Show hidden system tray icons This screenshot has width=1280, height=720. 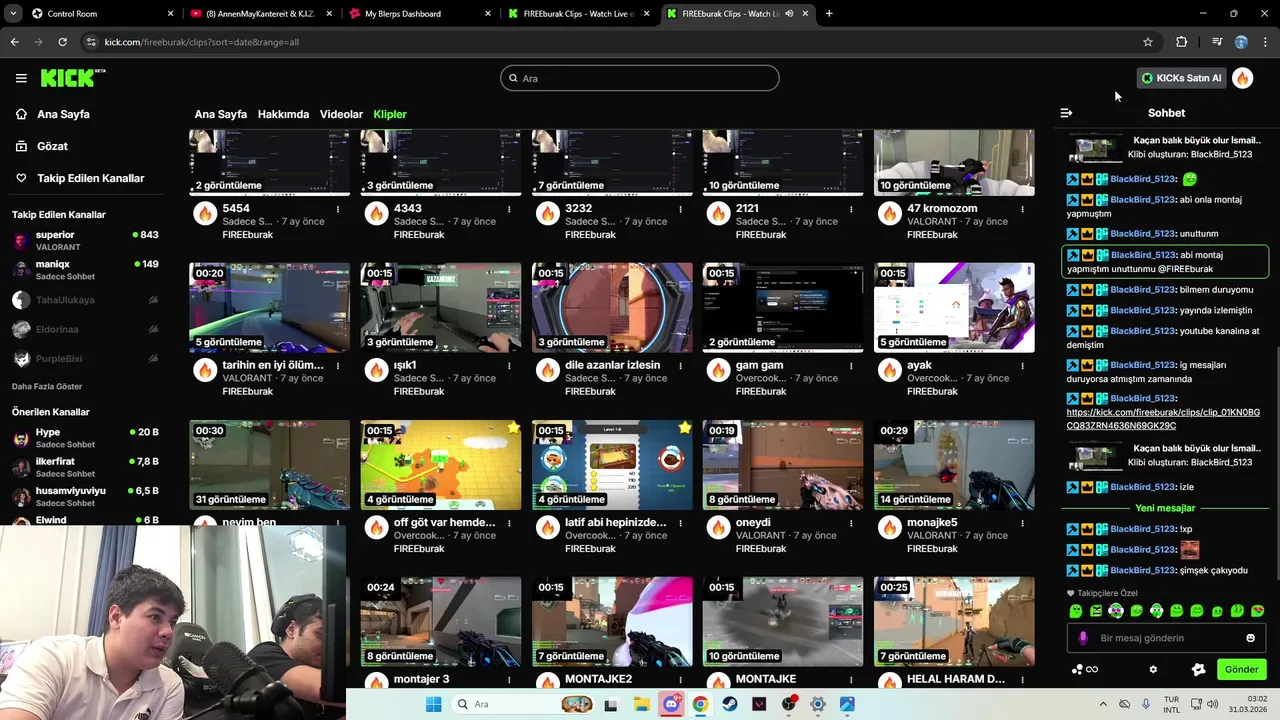click(1103, 704)
